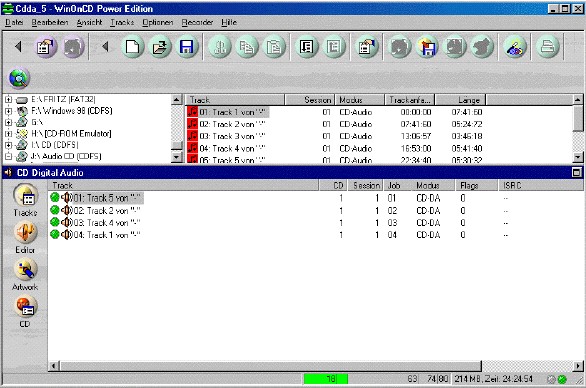This screenshot has width=586, height=388.
Task: Open project with the folder arrow icon
Action: [x=160, y=47]
